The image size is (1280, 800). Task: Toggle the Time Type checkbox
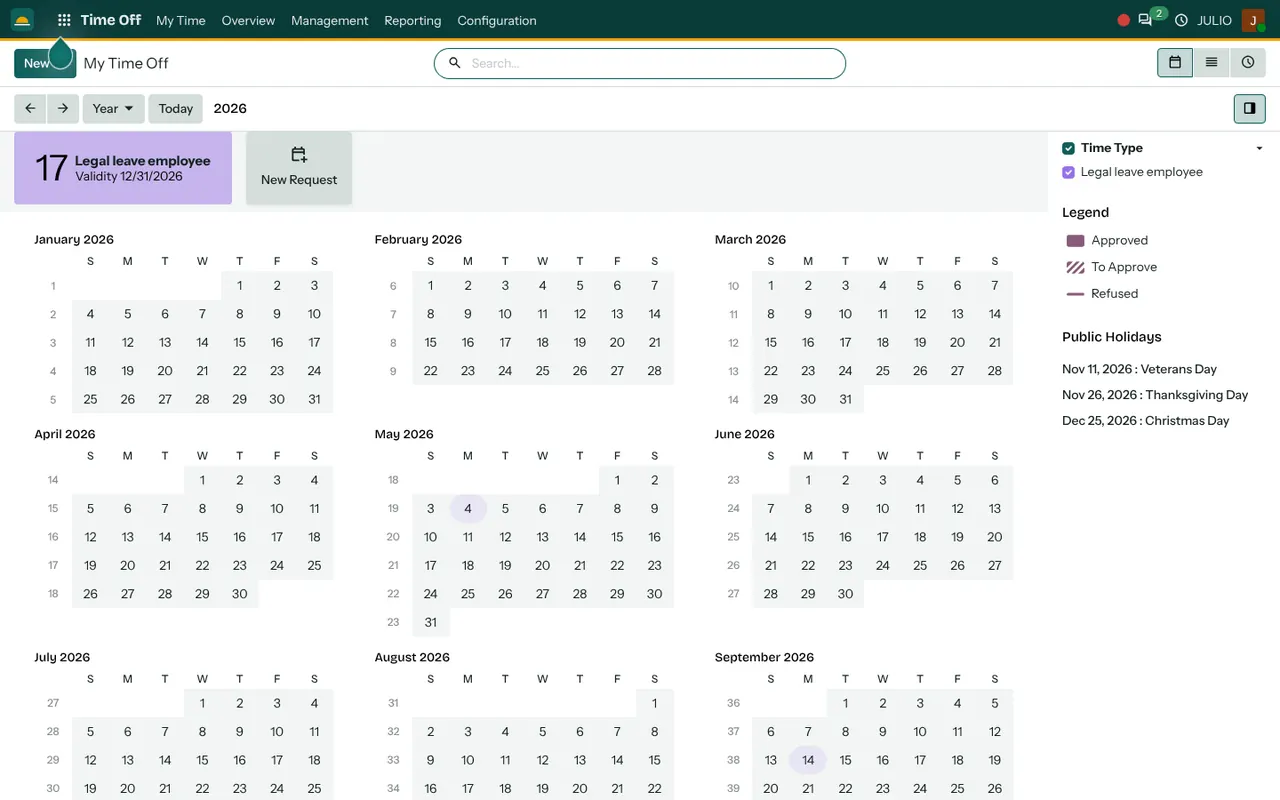(x=1068, y=148)
